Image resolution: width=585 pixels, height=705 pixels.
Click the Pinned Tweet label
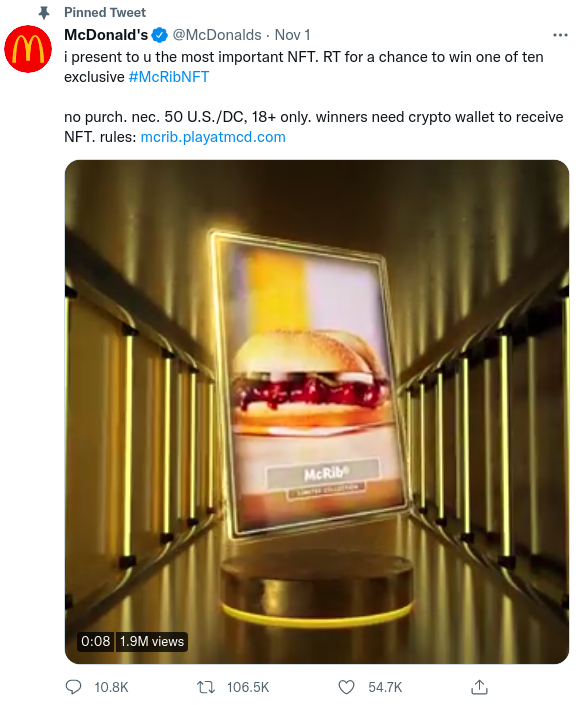[105, 13]
